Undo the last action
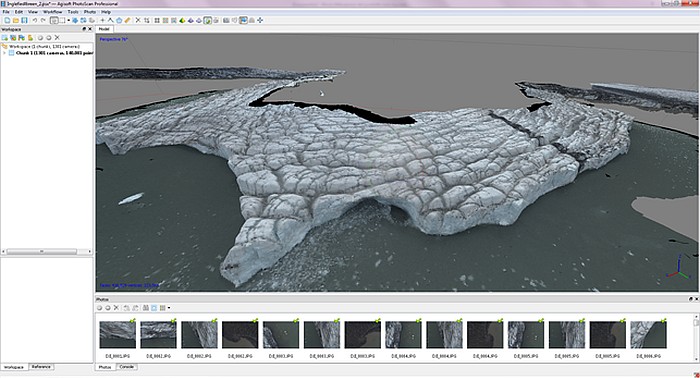 [x=35, y=20]
